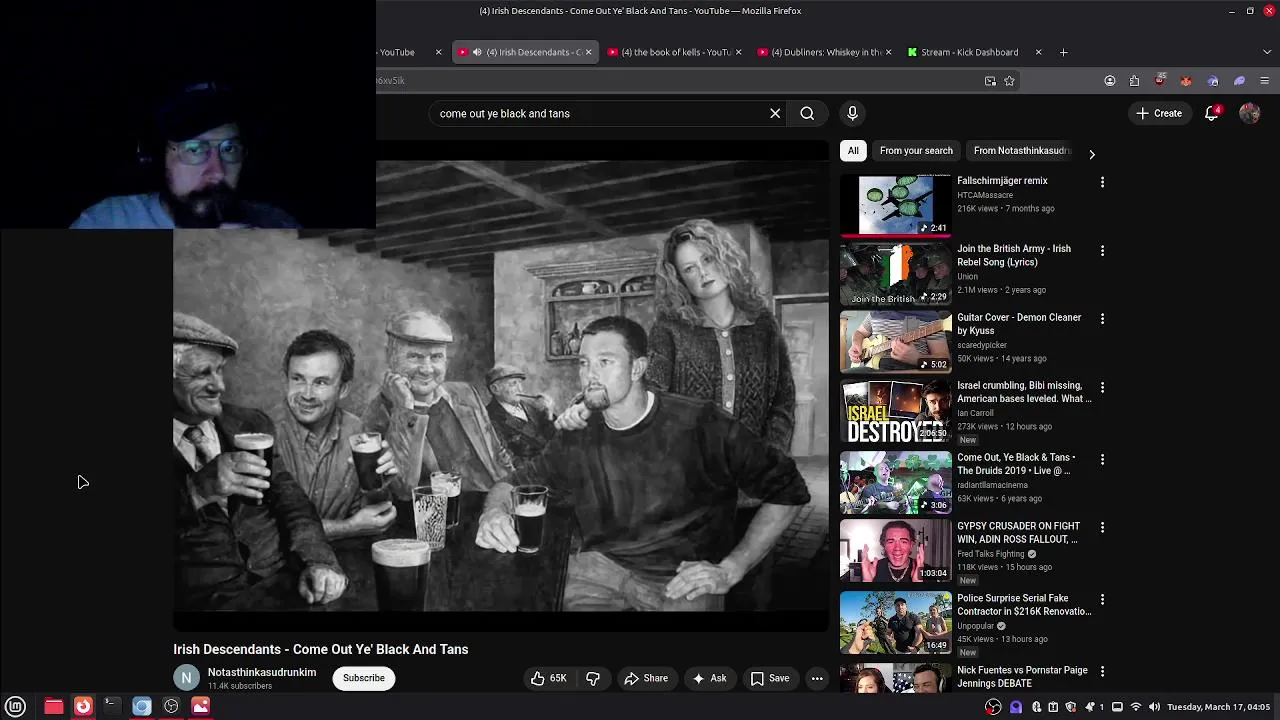Click the red extension with counter badge
The width and height of the screenshot is (1280, 720).
pos(1160,80)
